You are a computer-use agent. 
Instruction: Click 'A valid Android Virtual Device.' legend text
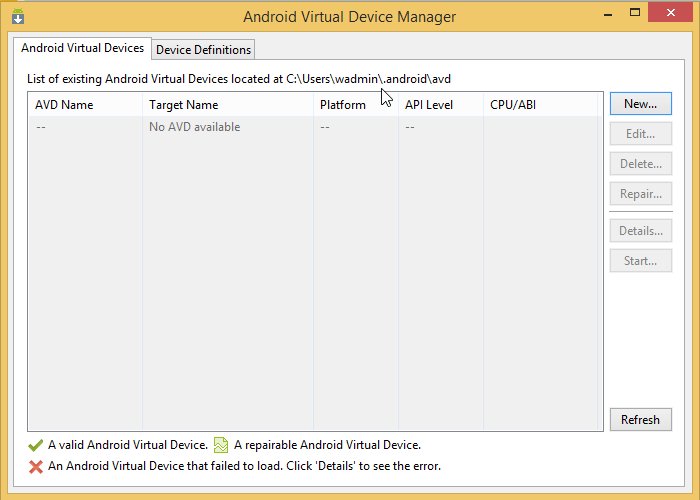(x=128, y=445)
